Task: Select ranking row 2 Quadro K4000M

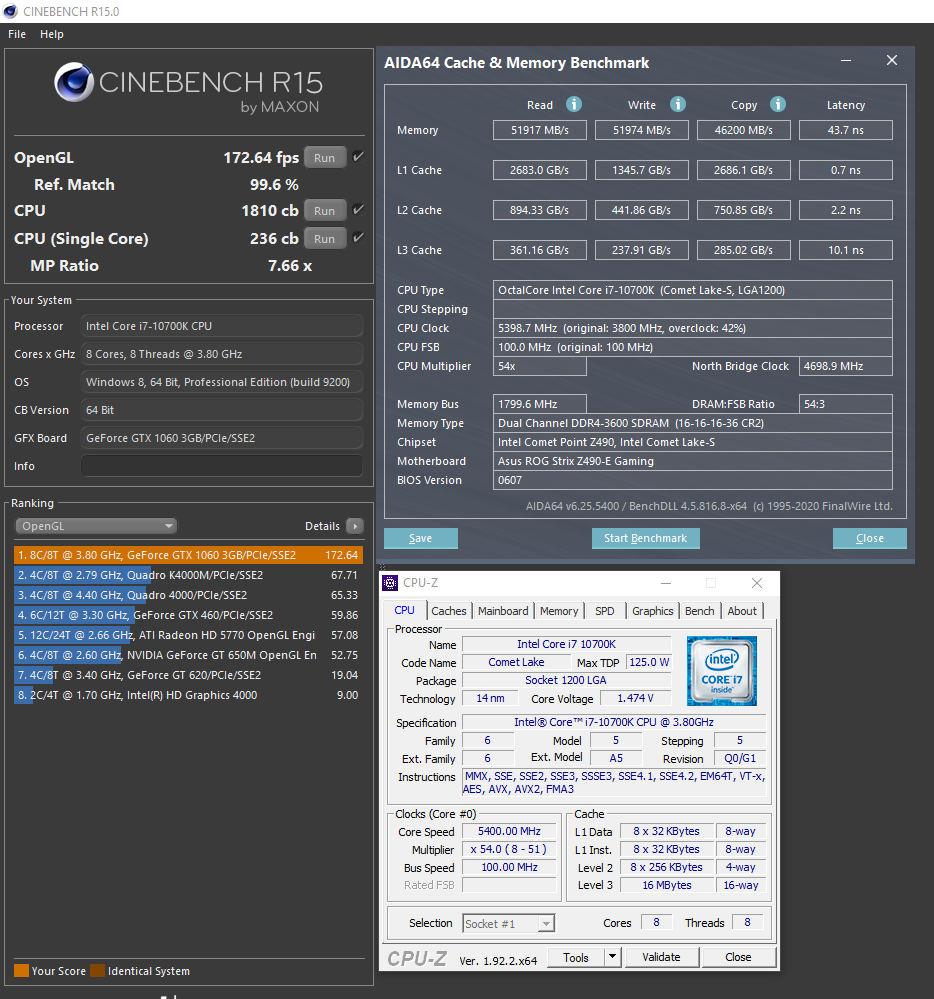Action: pyautogui.click(x=189, y=575)
